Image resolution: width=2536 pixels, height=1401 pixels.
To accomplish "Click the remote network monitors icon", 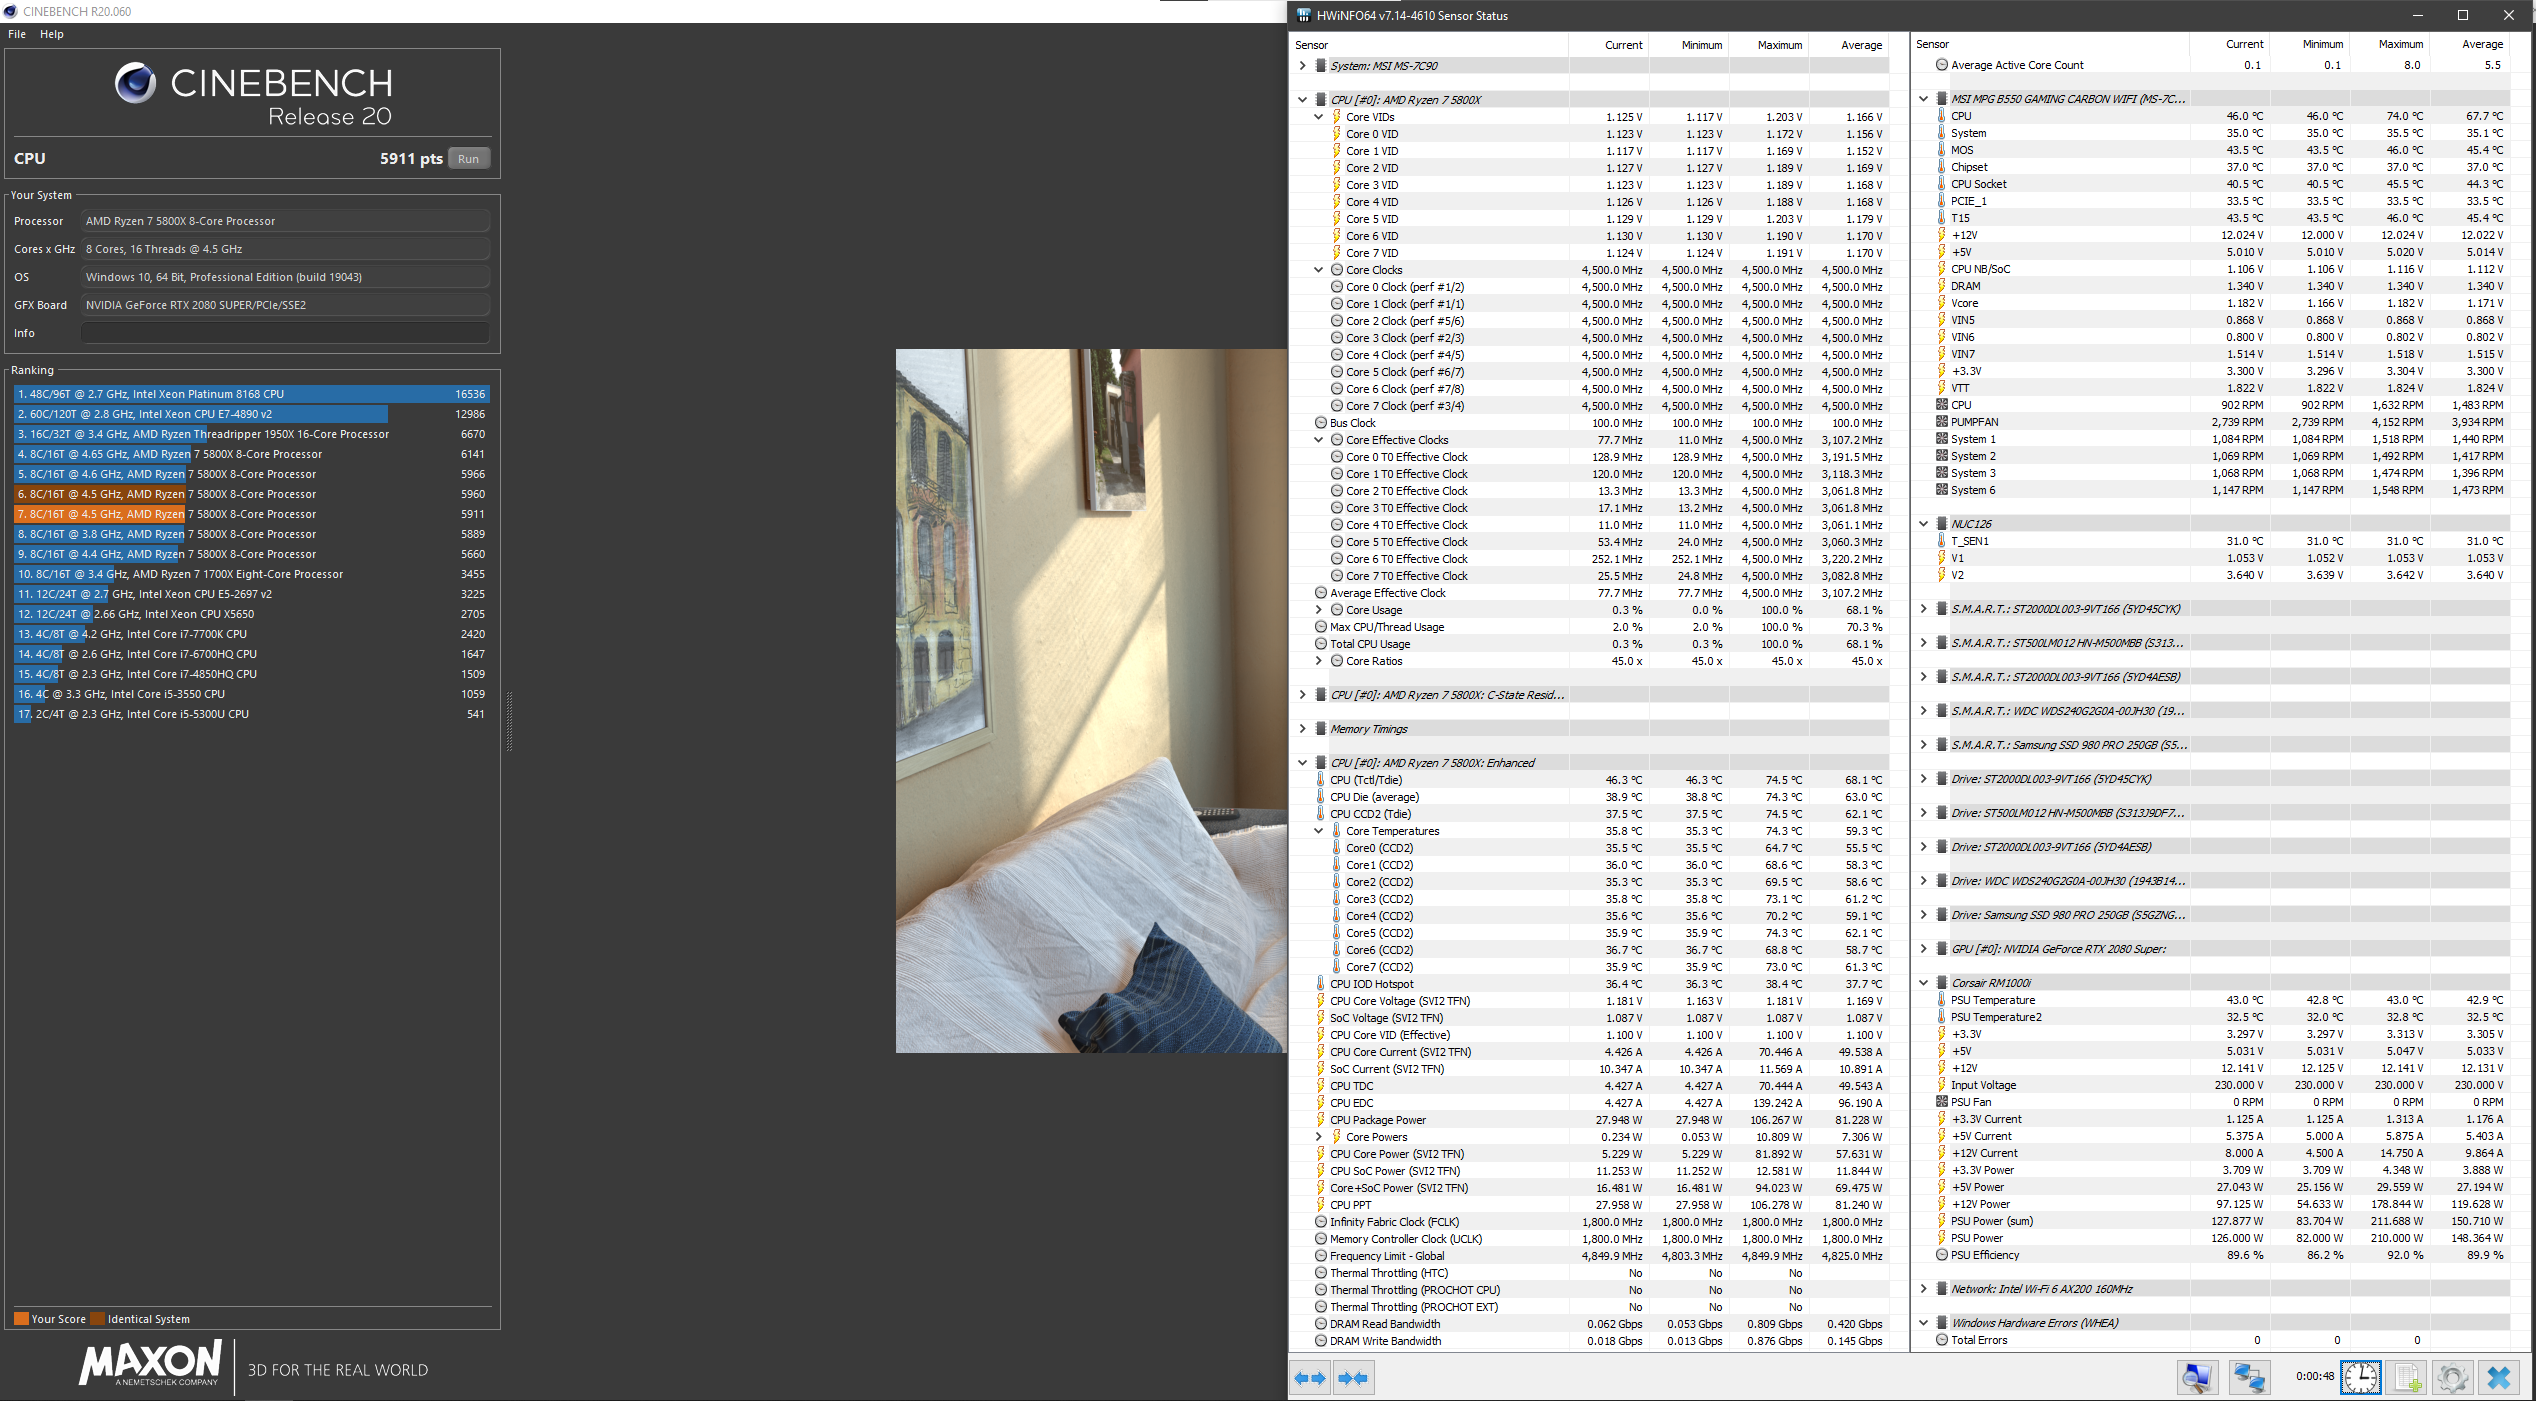I will click(x=2249, y=1378).
